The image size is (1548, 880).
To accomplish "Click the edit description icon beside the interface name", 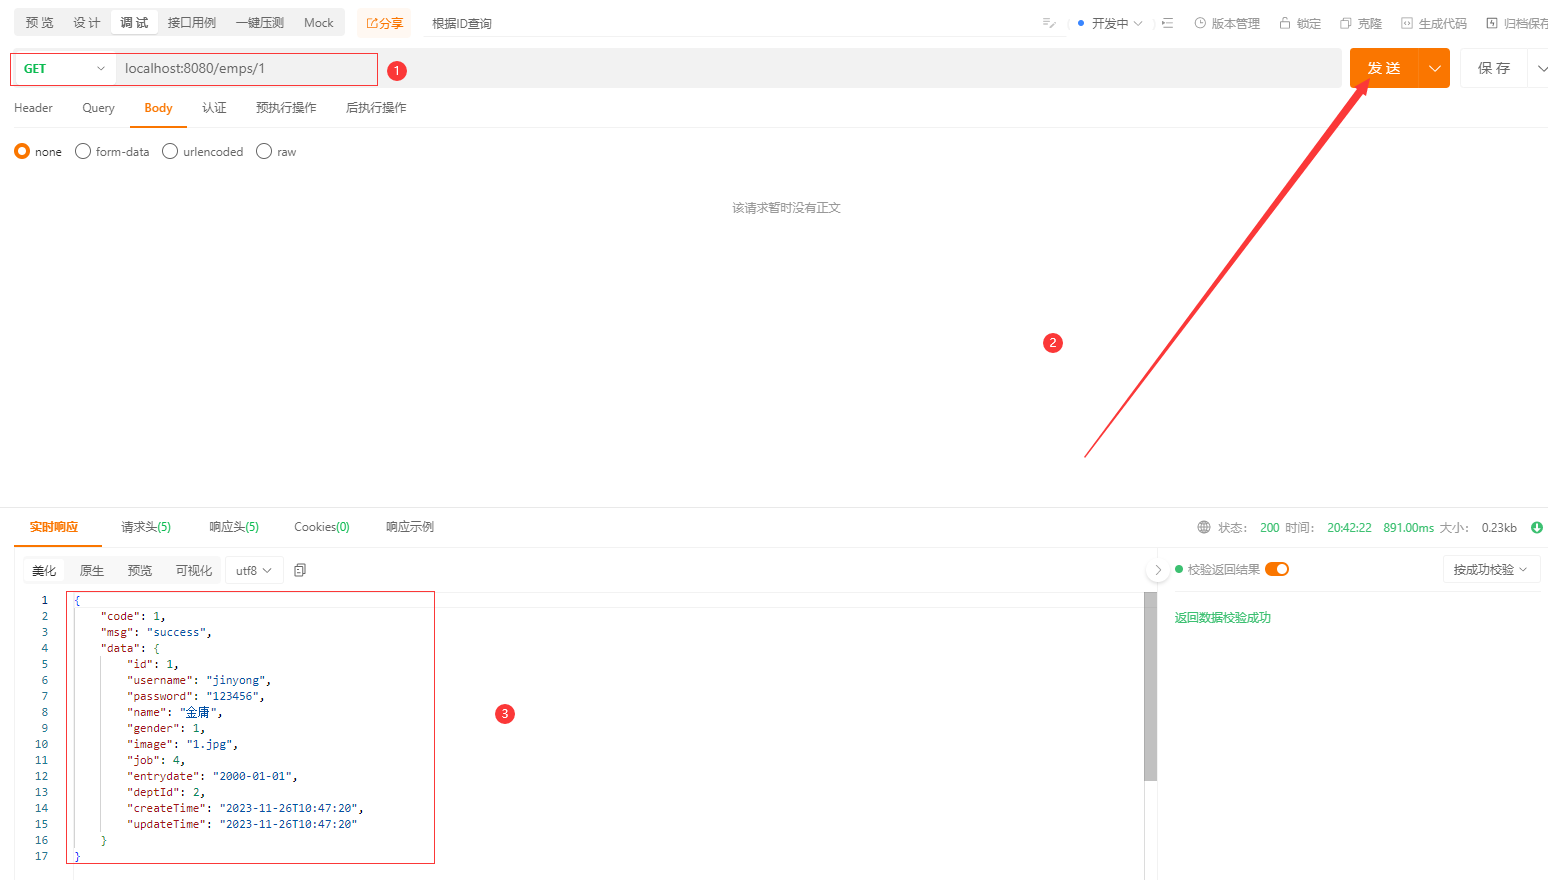I will pos(1048,23).
